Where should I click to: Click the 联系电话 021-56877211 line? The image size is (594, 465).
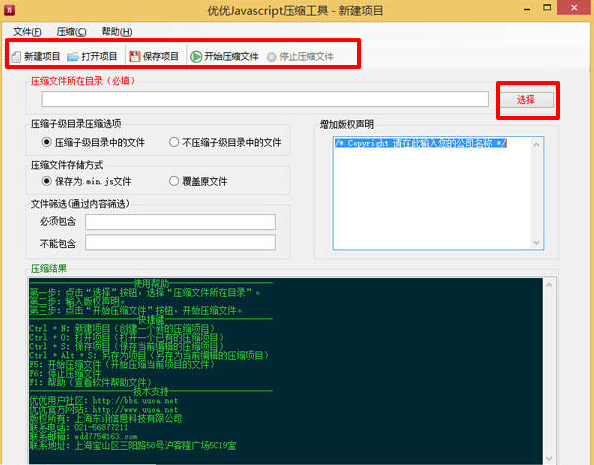pos(79,427)
